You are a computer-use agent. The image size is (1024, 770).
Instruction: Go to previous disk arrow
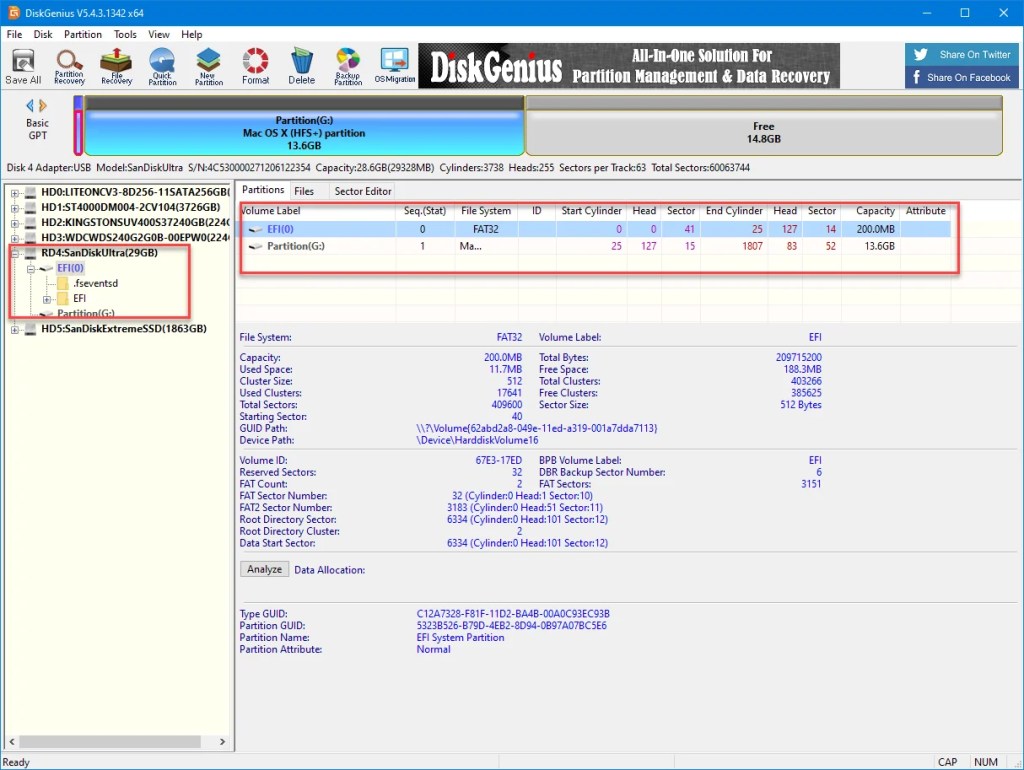pyautogui.click(x=30, y=105)
